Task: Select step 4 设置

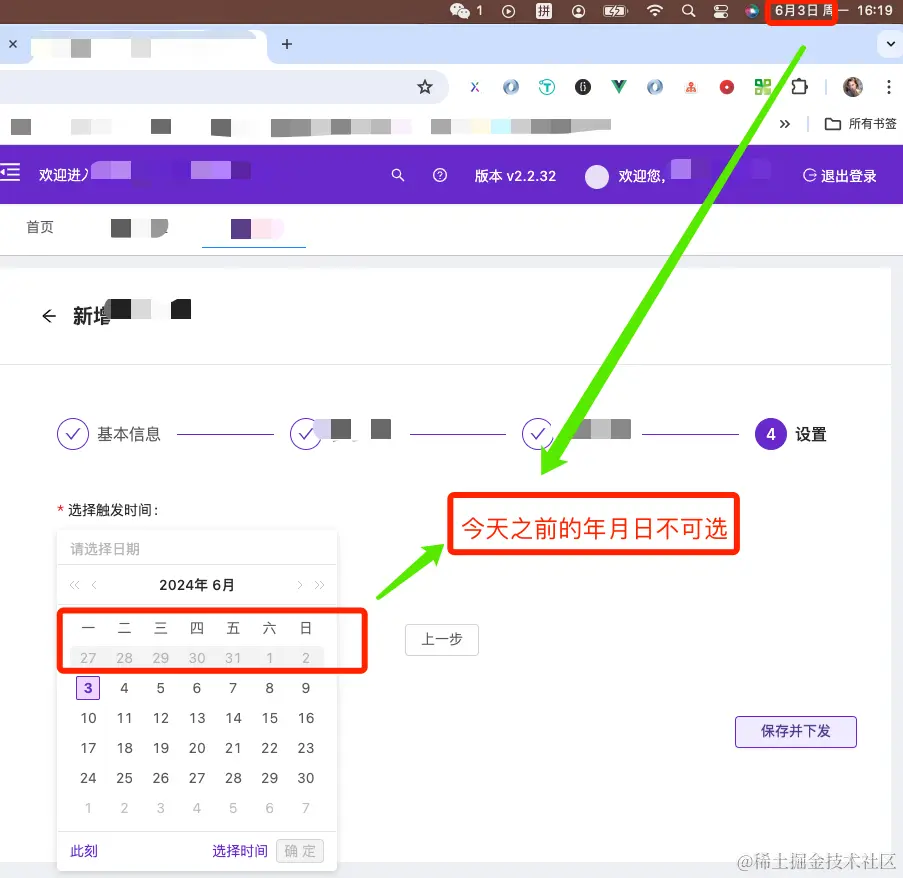Action: [x=791, y=434]
